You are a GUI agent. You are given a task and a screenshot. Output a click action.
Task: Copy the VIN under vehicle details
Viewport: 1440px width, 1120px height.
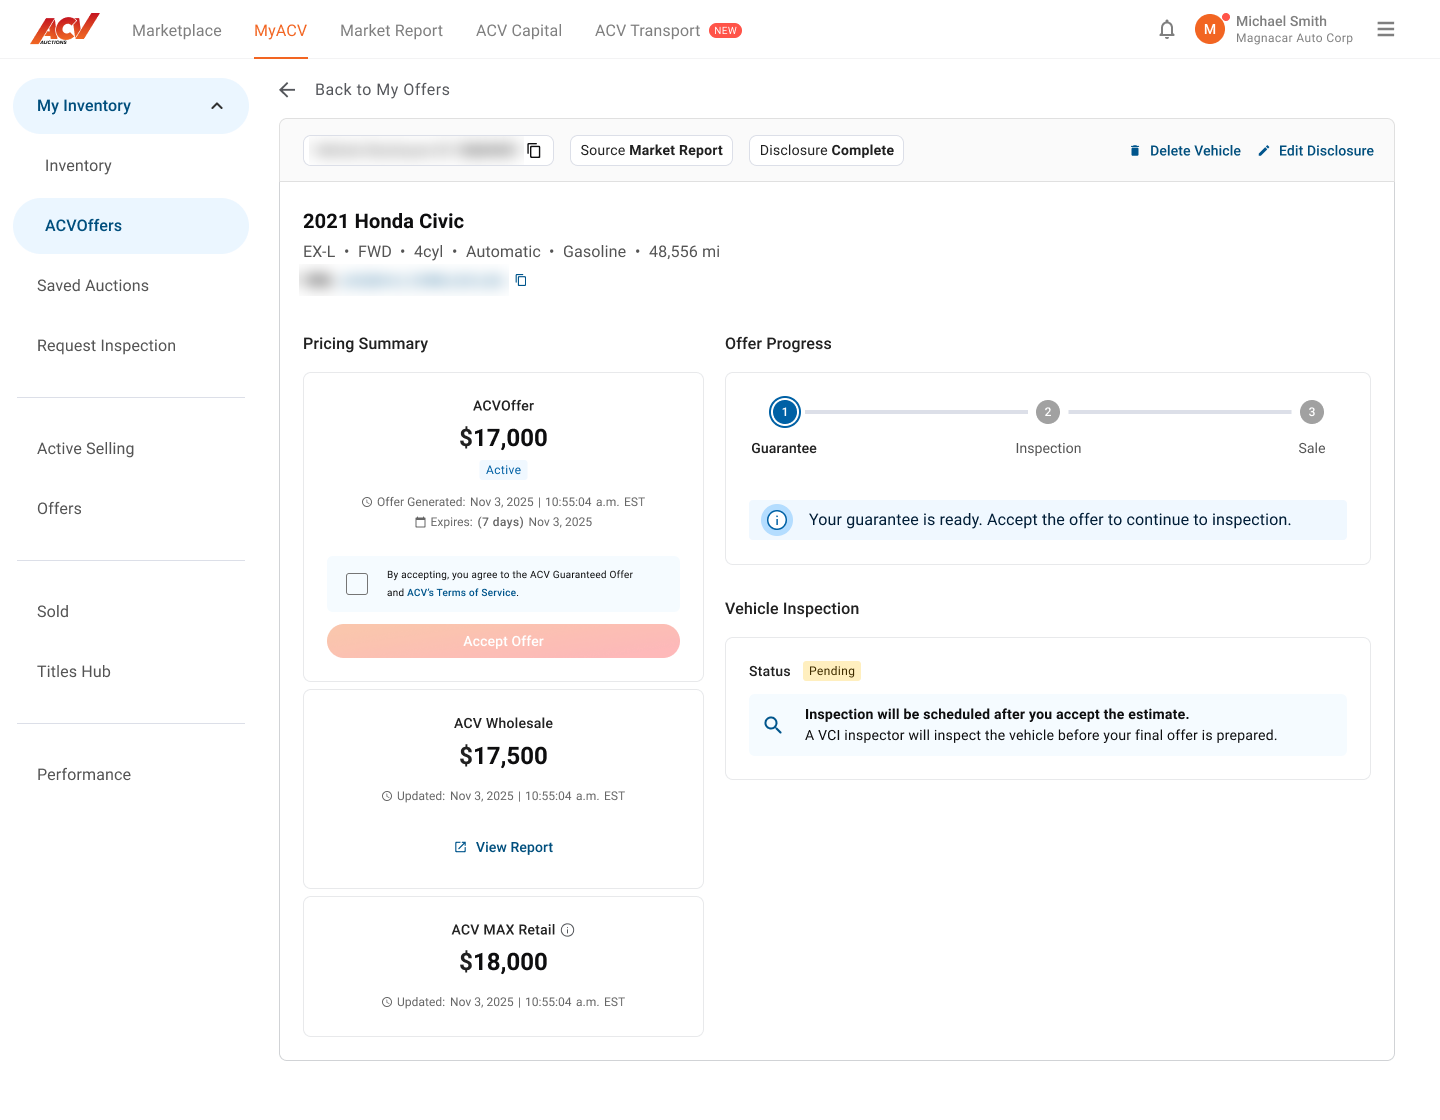pyautogui.click(x=521, y=280)
